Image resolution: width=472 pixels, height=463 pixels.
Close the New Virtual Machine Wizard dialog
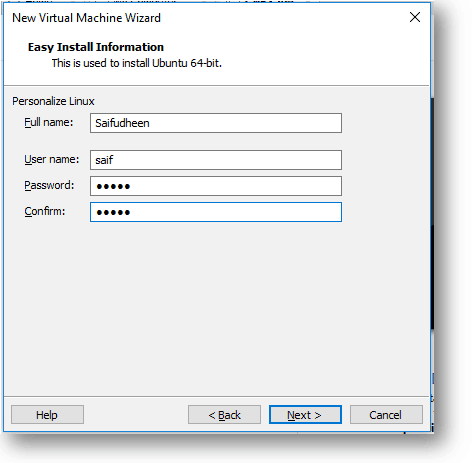pyautogui.click(x=415, y=17)
